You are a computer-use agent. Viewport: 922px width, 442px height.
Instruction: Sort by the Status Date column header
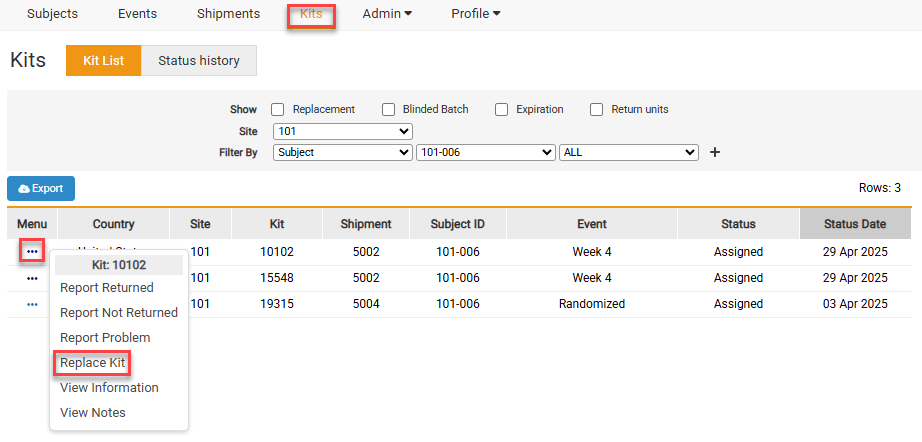[855, 224]
